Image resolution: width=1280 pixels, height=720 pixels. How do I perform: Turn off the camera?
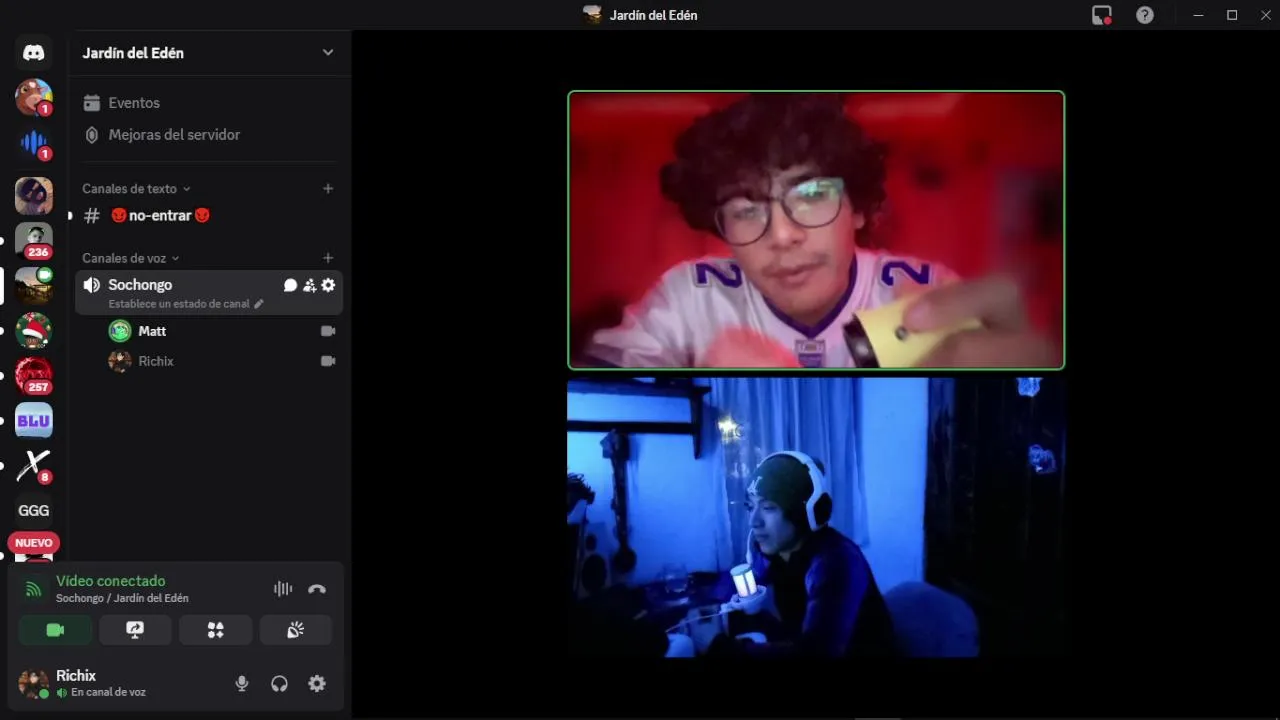coord(55,630)
